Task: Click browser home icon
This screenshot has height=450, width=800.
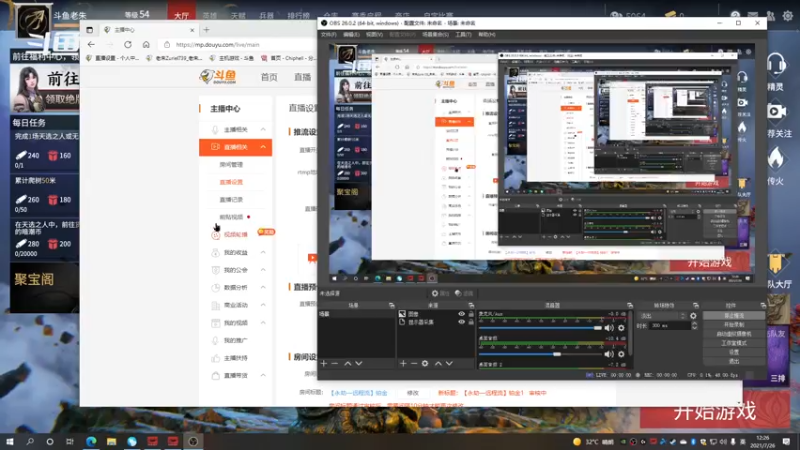Action: click(x=146, y=44)
